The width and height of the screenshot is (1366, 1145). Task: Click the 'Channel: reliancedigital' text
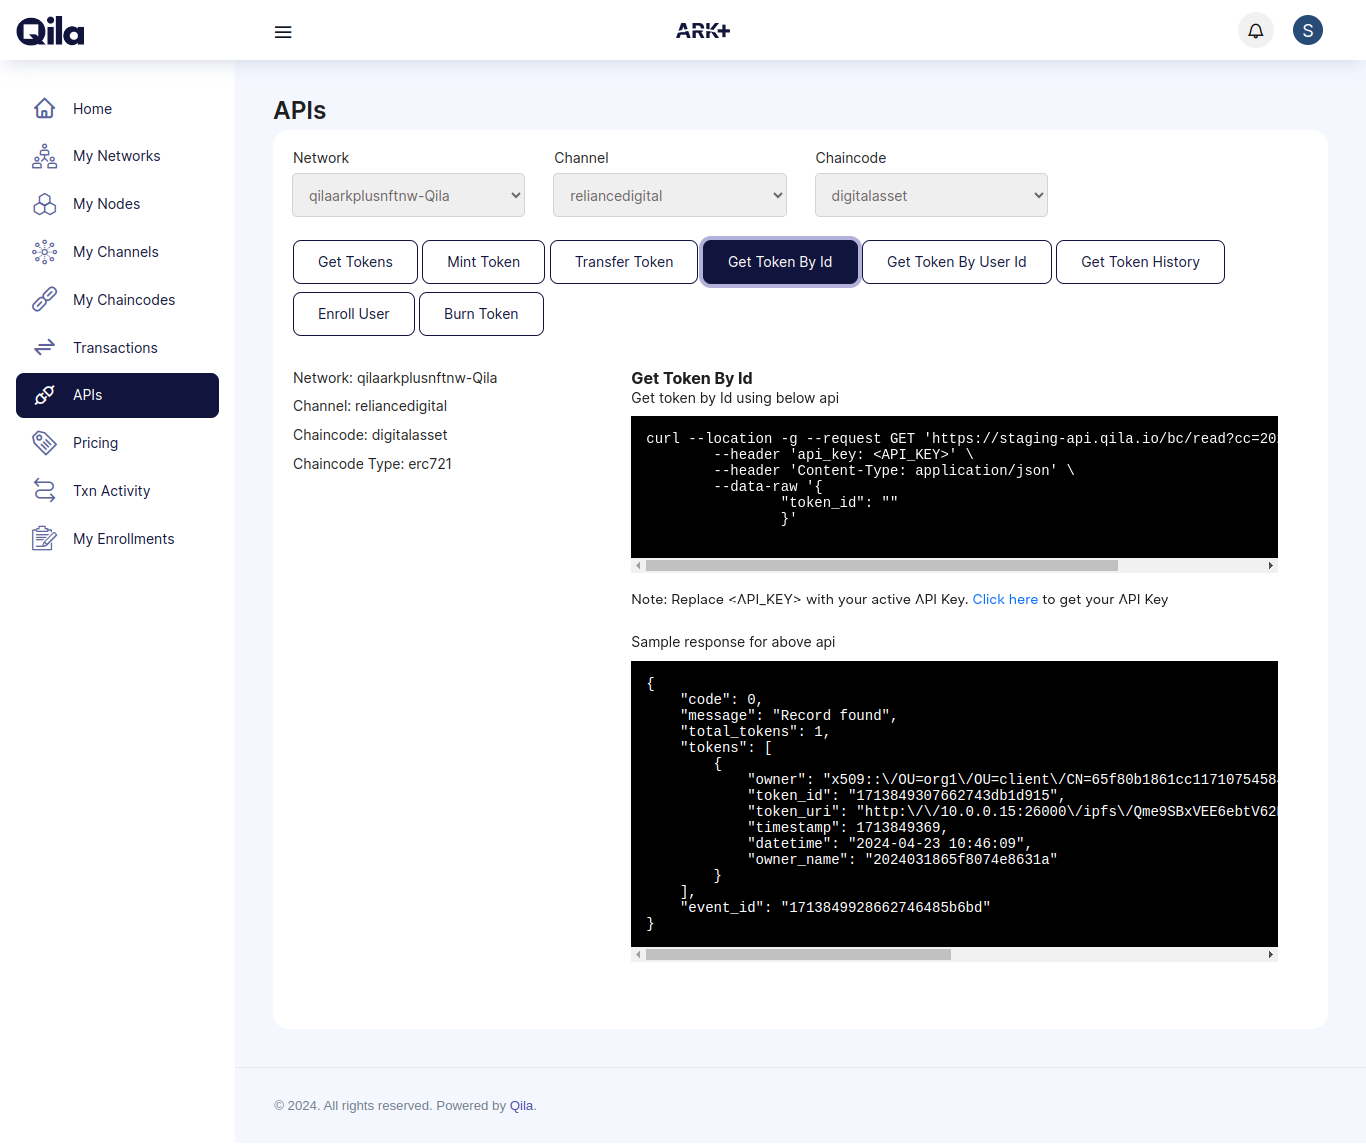pos(370,406)
